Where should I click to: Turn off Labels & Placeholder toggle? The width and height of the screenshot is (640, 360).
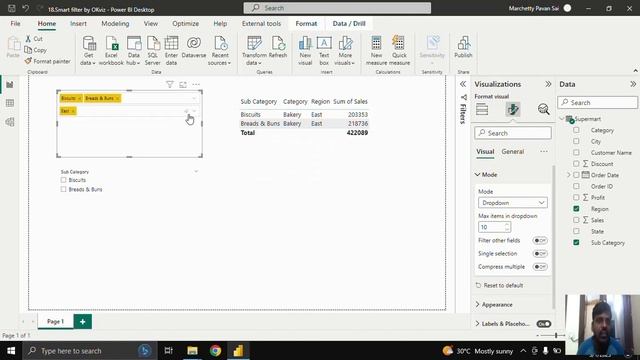[x=544, y=324]
